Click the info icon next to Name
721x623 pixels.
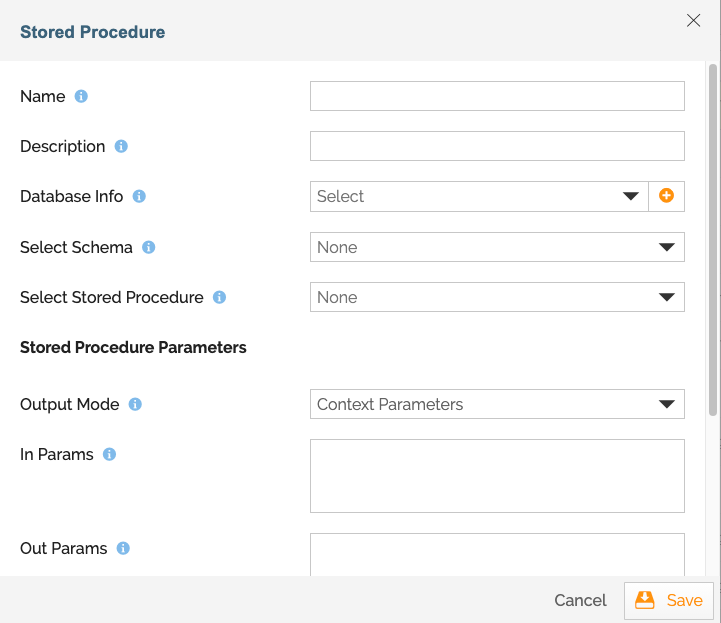(82, 97)
